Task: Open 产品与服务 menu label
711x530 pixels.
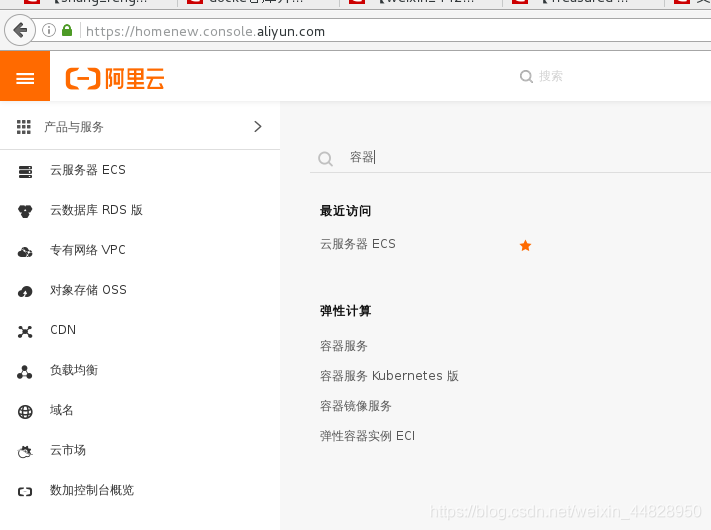Action: point(74,127)
